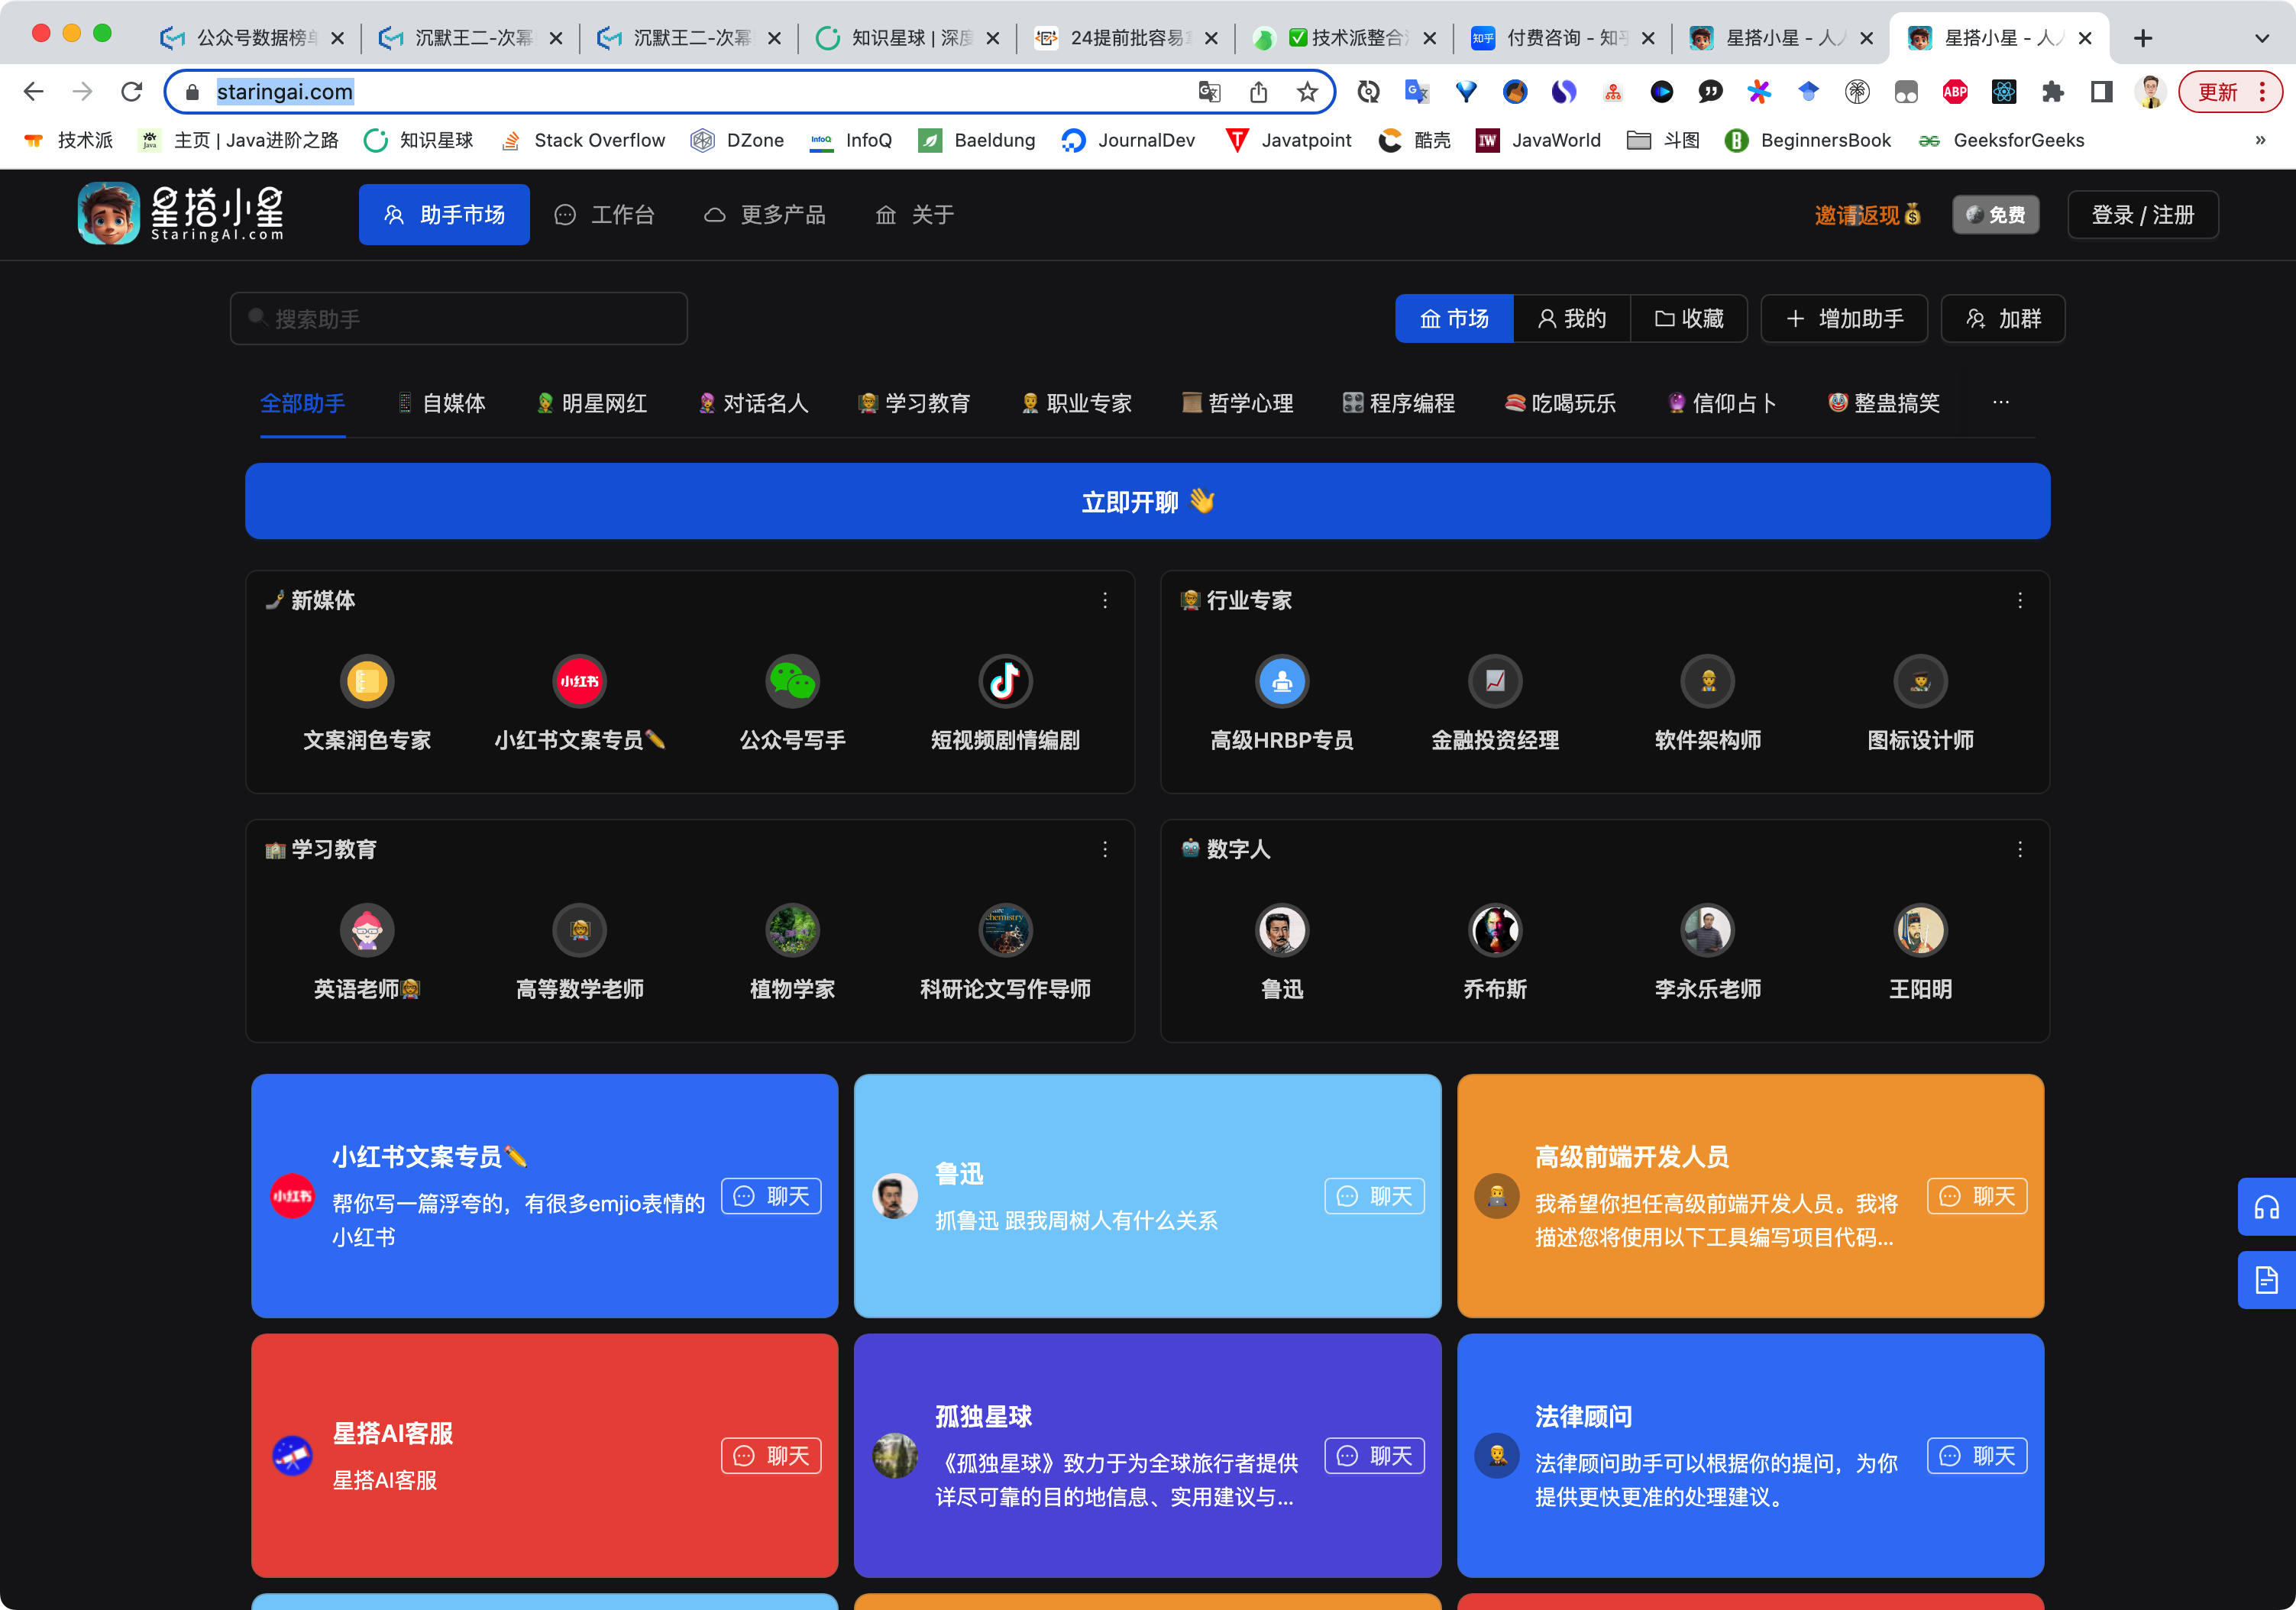Click the 小红书文案专员 red icon
Screen dimensions: 2296x1610
[579, 682]
